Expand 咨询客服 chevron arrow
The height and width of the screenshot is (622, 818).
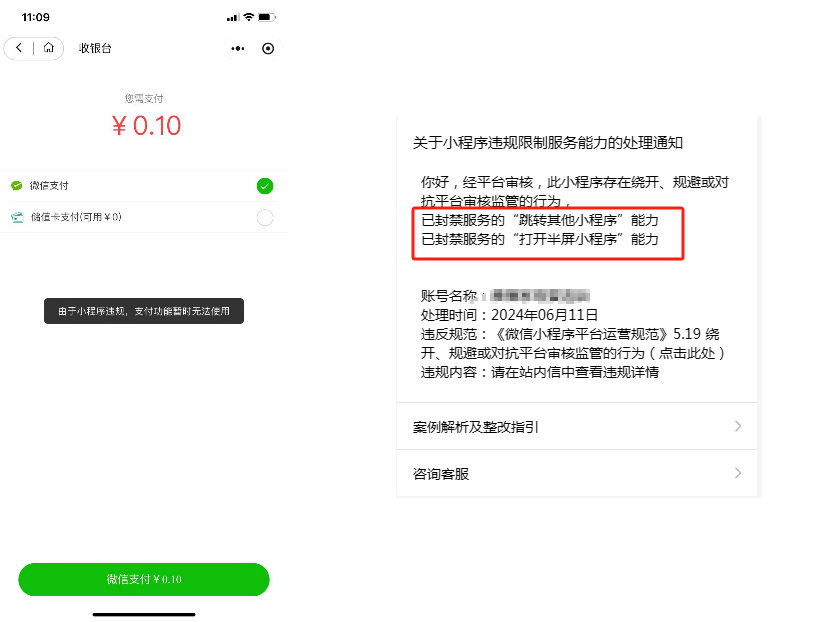click(x=738, y=473)
